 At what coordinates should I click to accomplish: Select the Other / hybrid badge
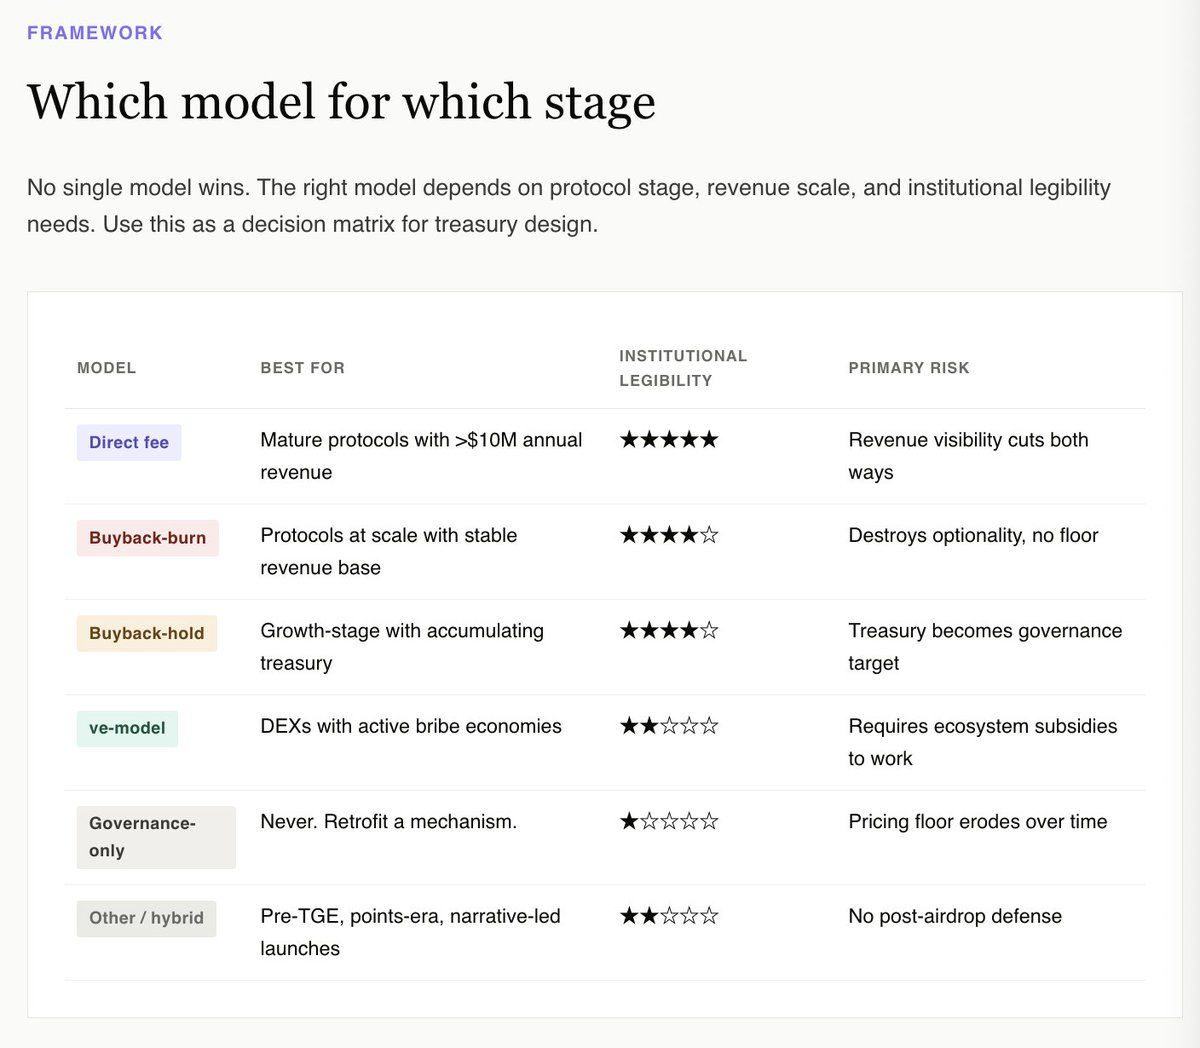click(146, 918)
